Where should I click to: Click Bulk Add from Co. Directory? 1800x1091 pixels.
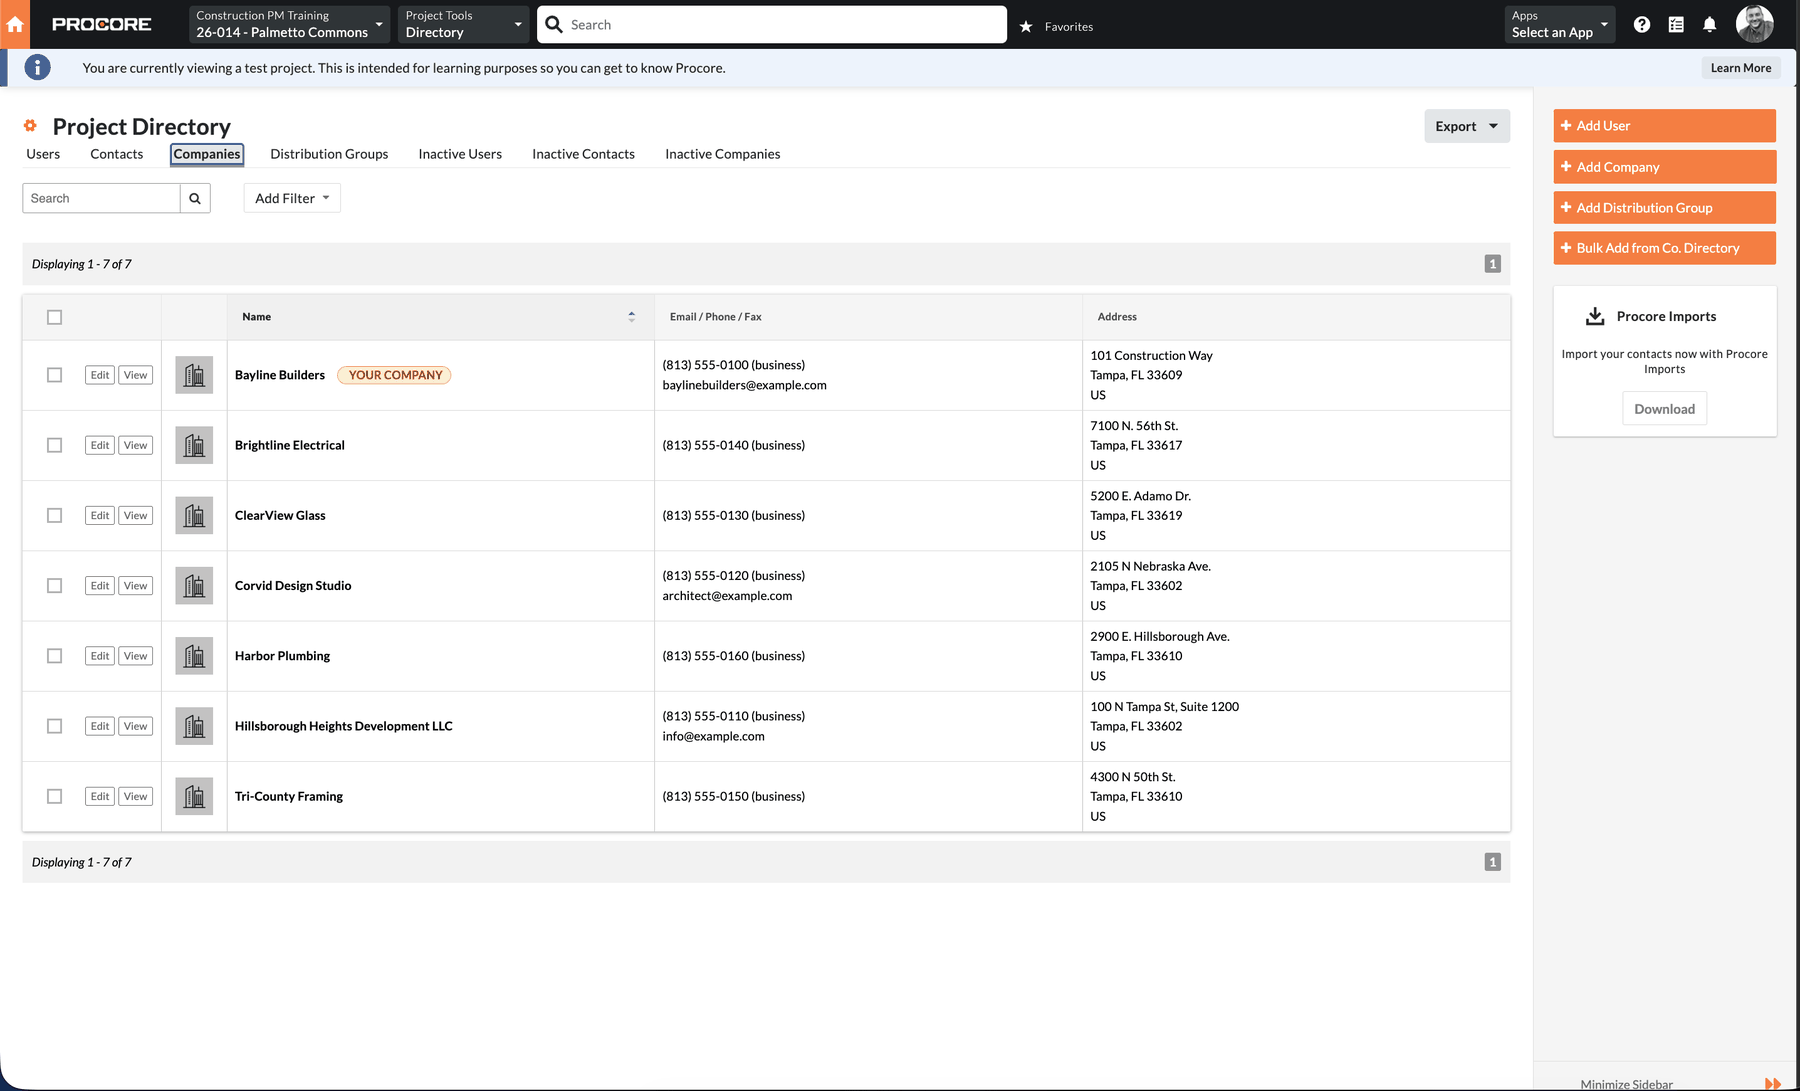click(1664, 248)
